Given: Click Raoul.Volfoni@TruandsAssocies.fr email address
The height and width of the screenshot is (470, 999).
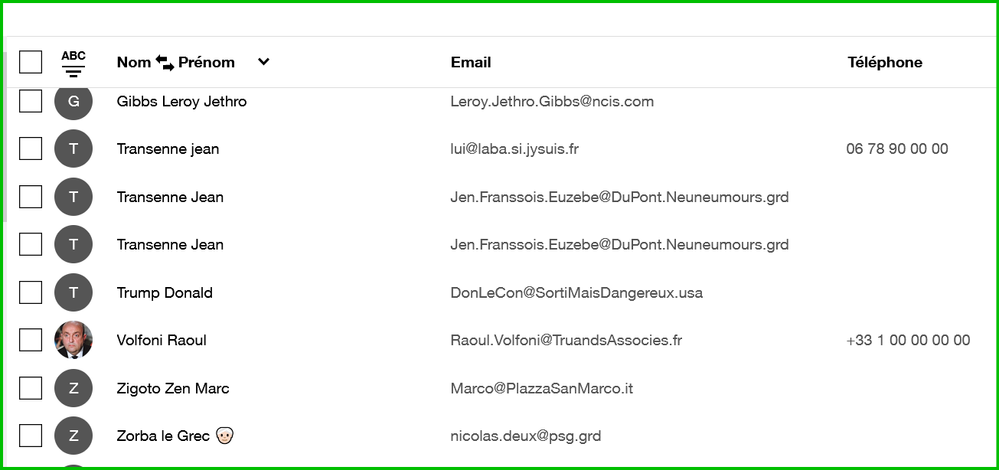Looking at the screenshot, I should 566,340.
